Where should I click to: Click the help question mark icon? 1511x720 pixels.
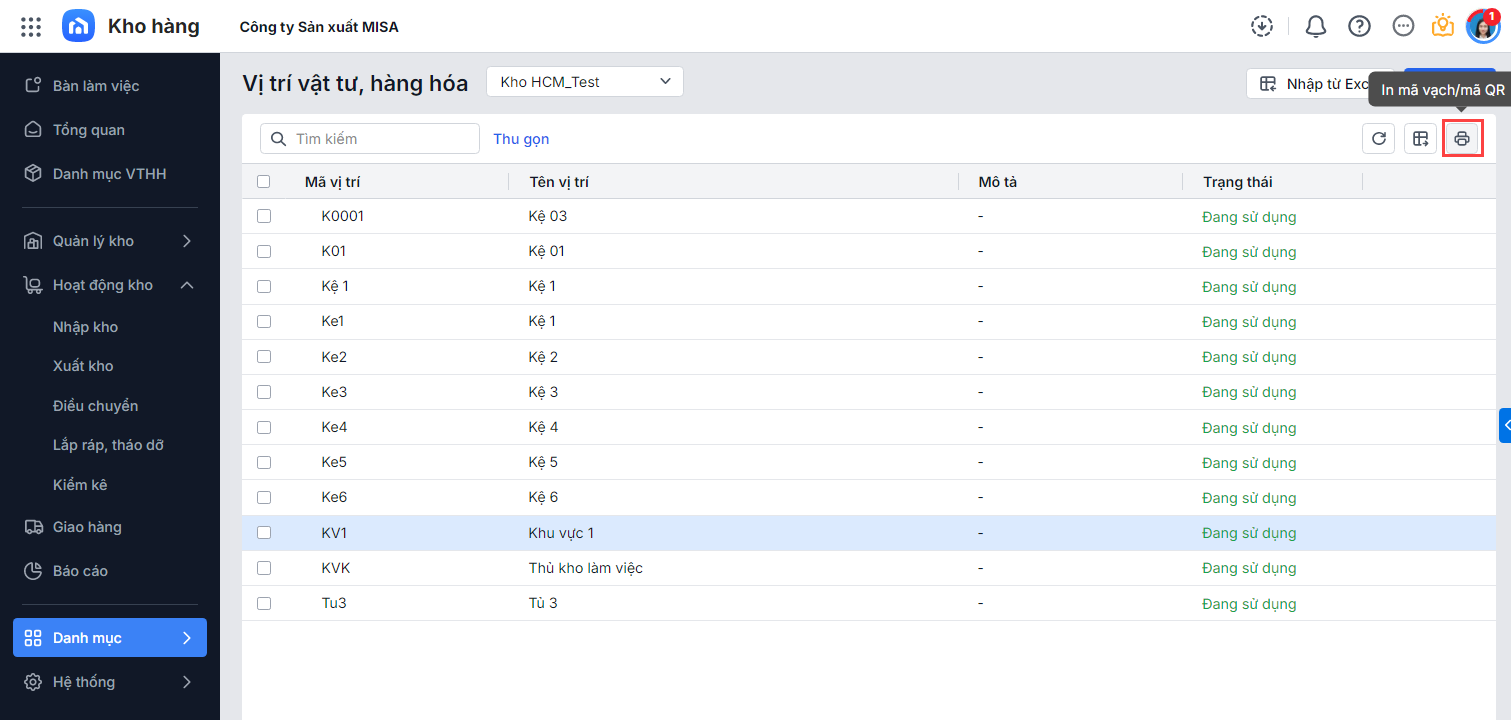click(x=1359, y=27)
